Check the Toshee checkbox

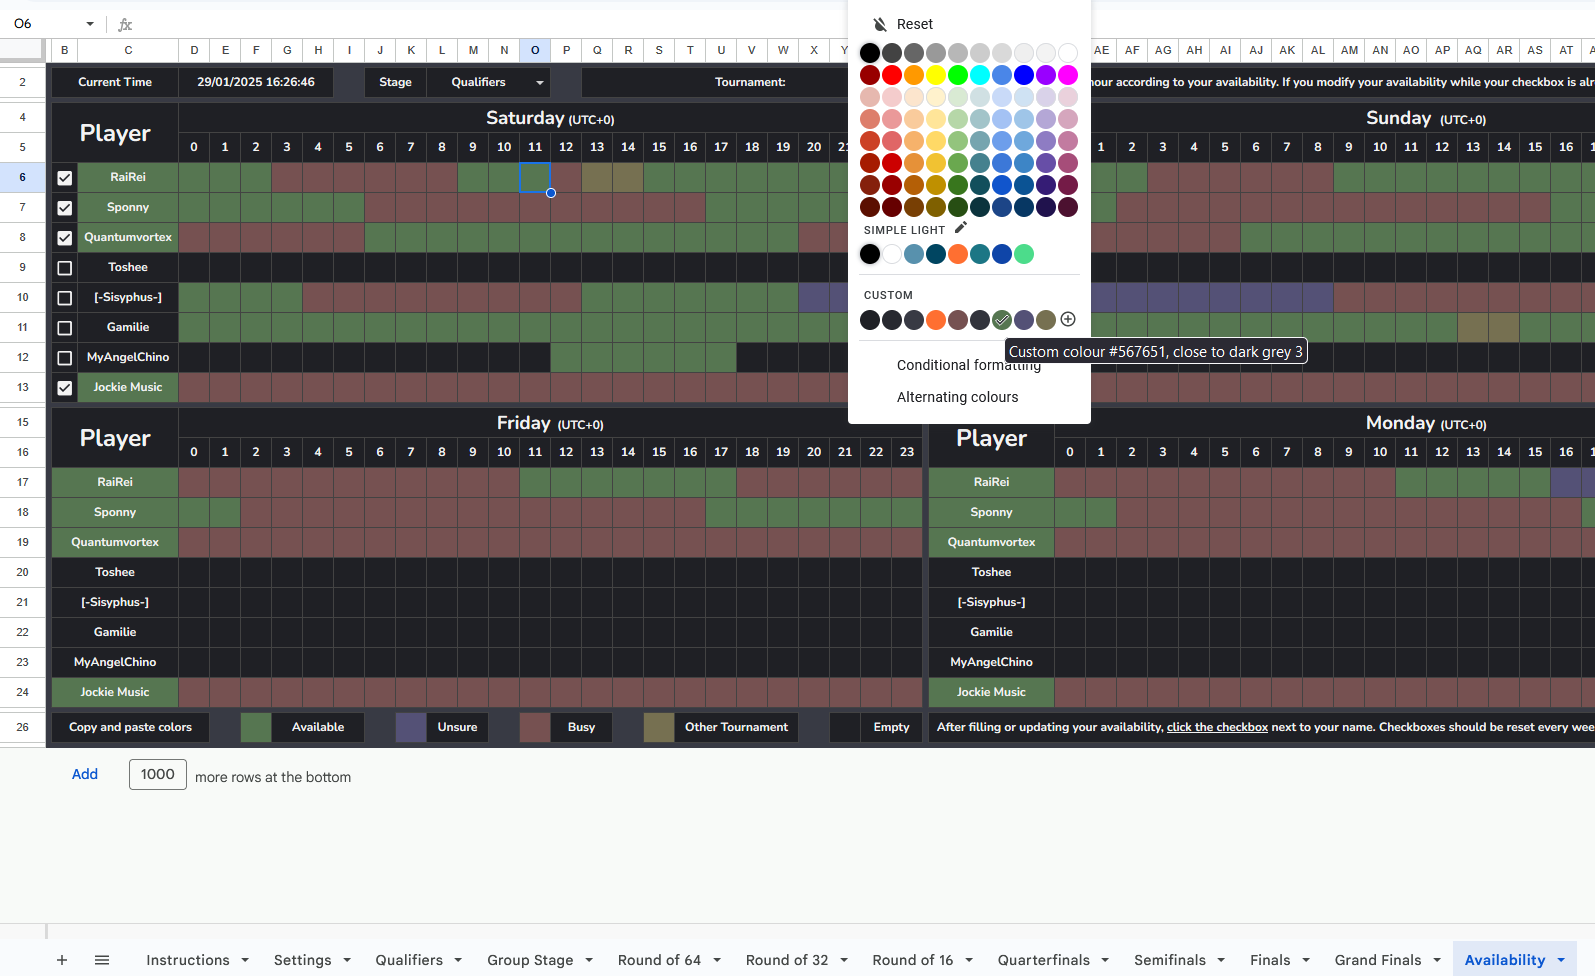pyautogui.click(x=65, y=268)
